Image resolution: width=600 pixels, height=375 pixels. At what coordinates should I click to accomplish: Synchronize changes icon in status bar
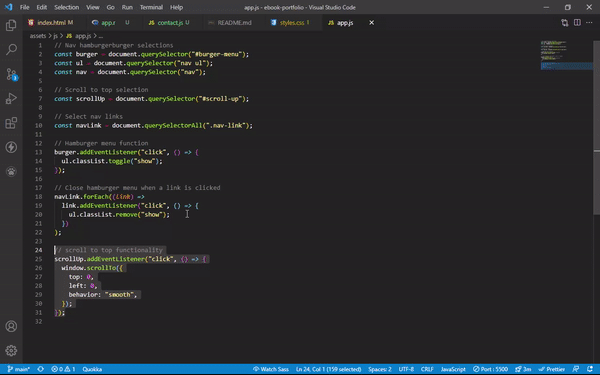(41, 369)
